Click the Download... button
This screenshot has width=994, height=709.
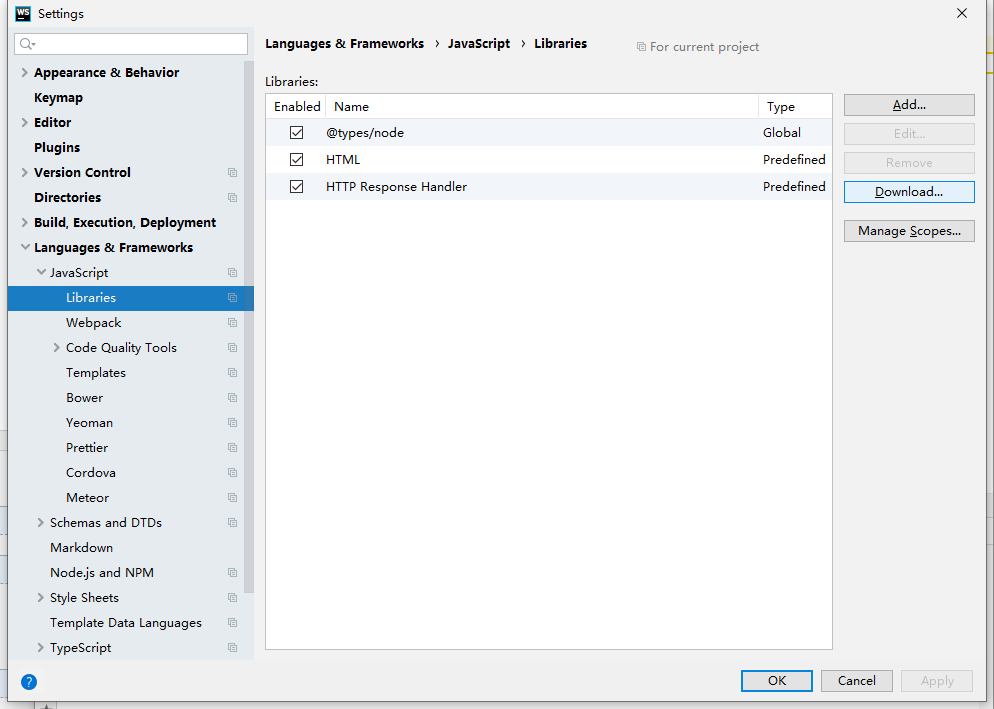click(909, 192)
